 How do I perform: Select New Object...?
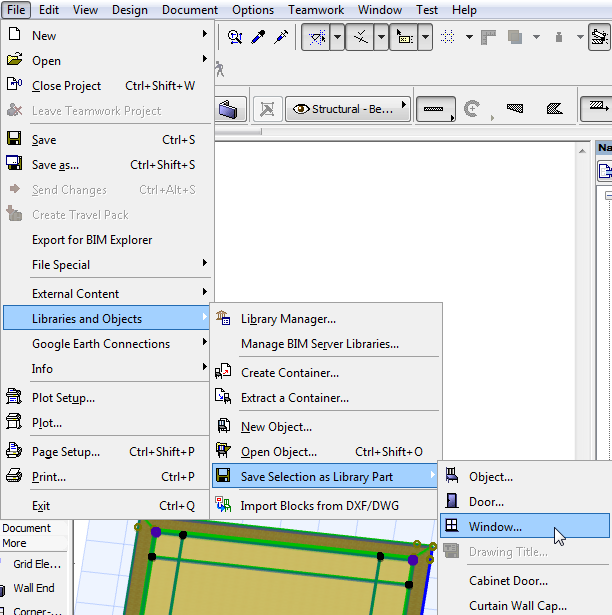(x=326, y=427)
